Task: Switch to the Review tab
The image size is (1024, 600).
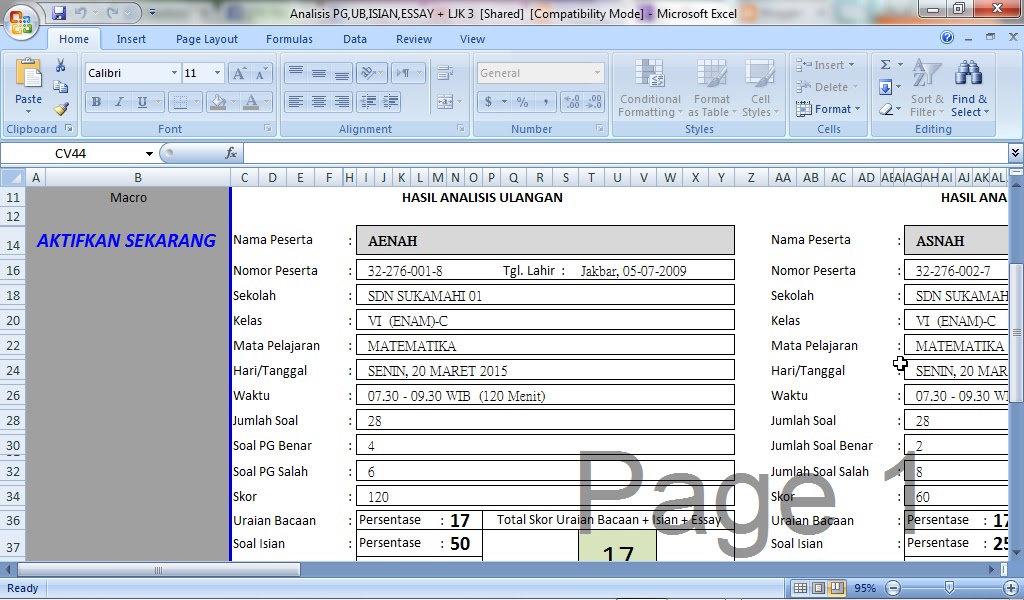Action: pos(414,39)
